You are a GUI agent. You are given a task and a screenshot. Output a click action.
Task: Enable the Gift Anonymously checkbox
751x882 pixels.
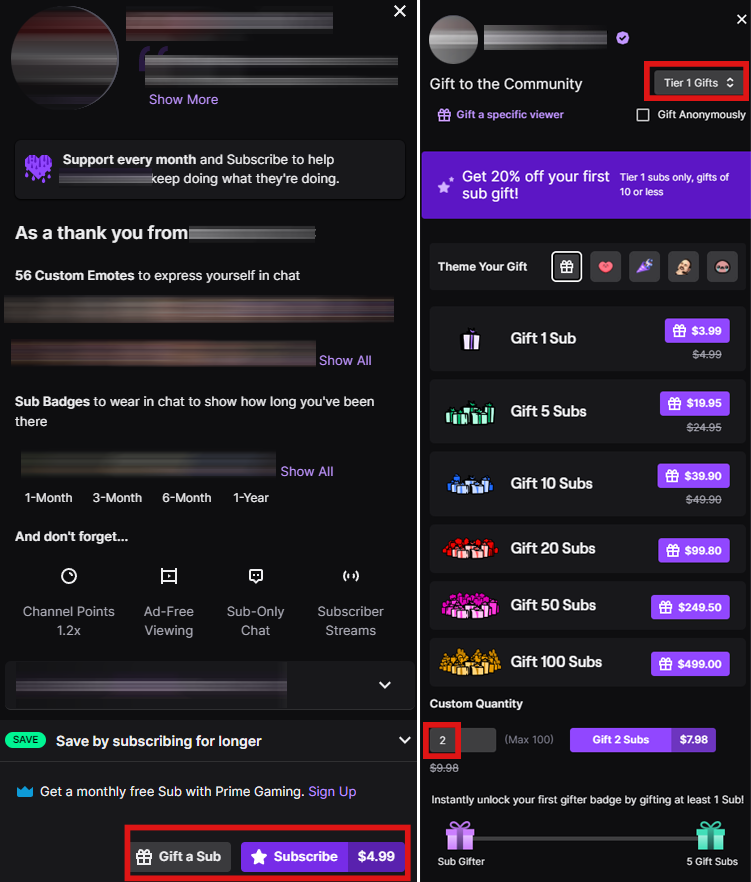click(644, 115)
